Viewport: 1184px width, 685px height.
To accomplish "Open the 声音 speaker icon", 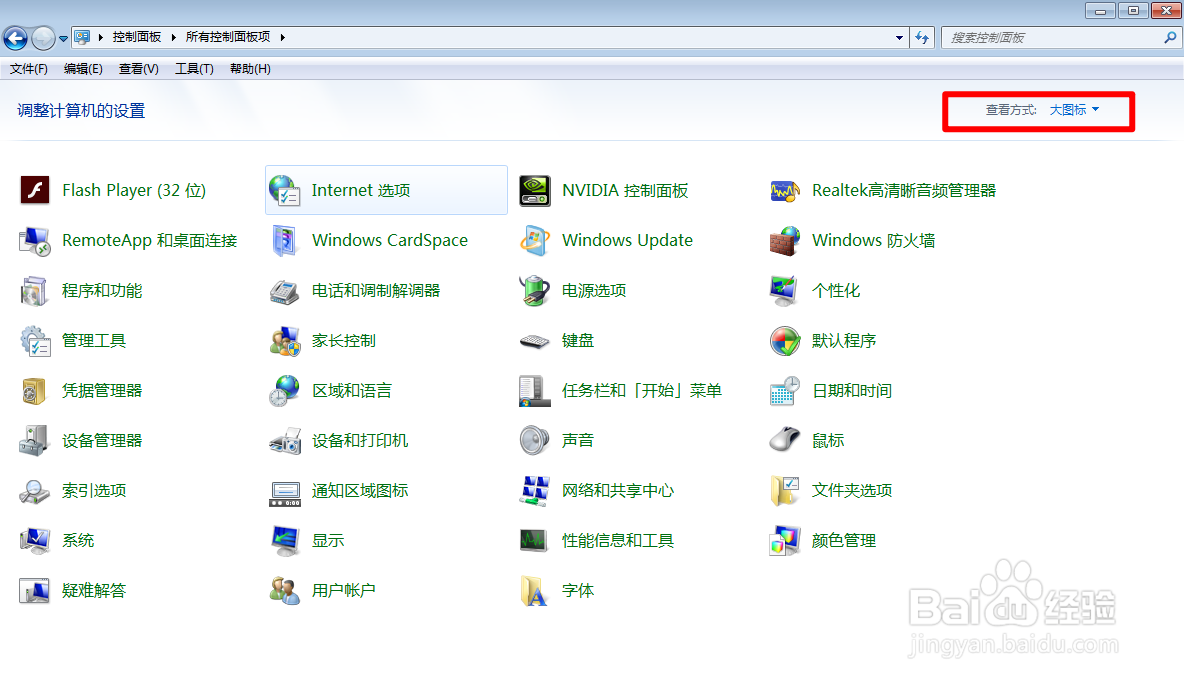I will (x=535, y=440).
